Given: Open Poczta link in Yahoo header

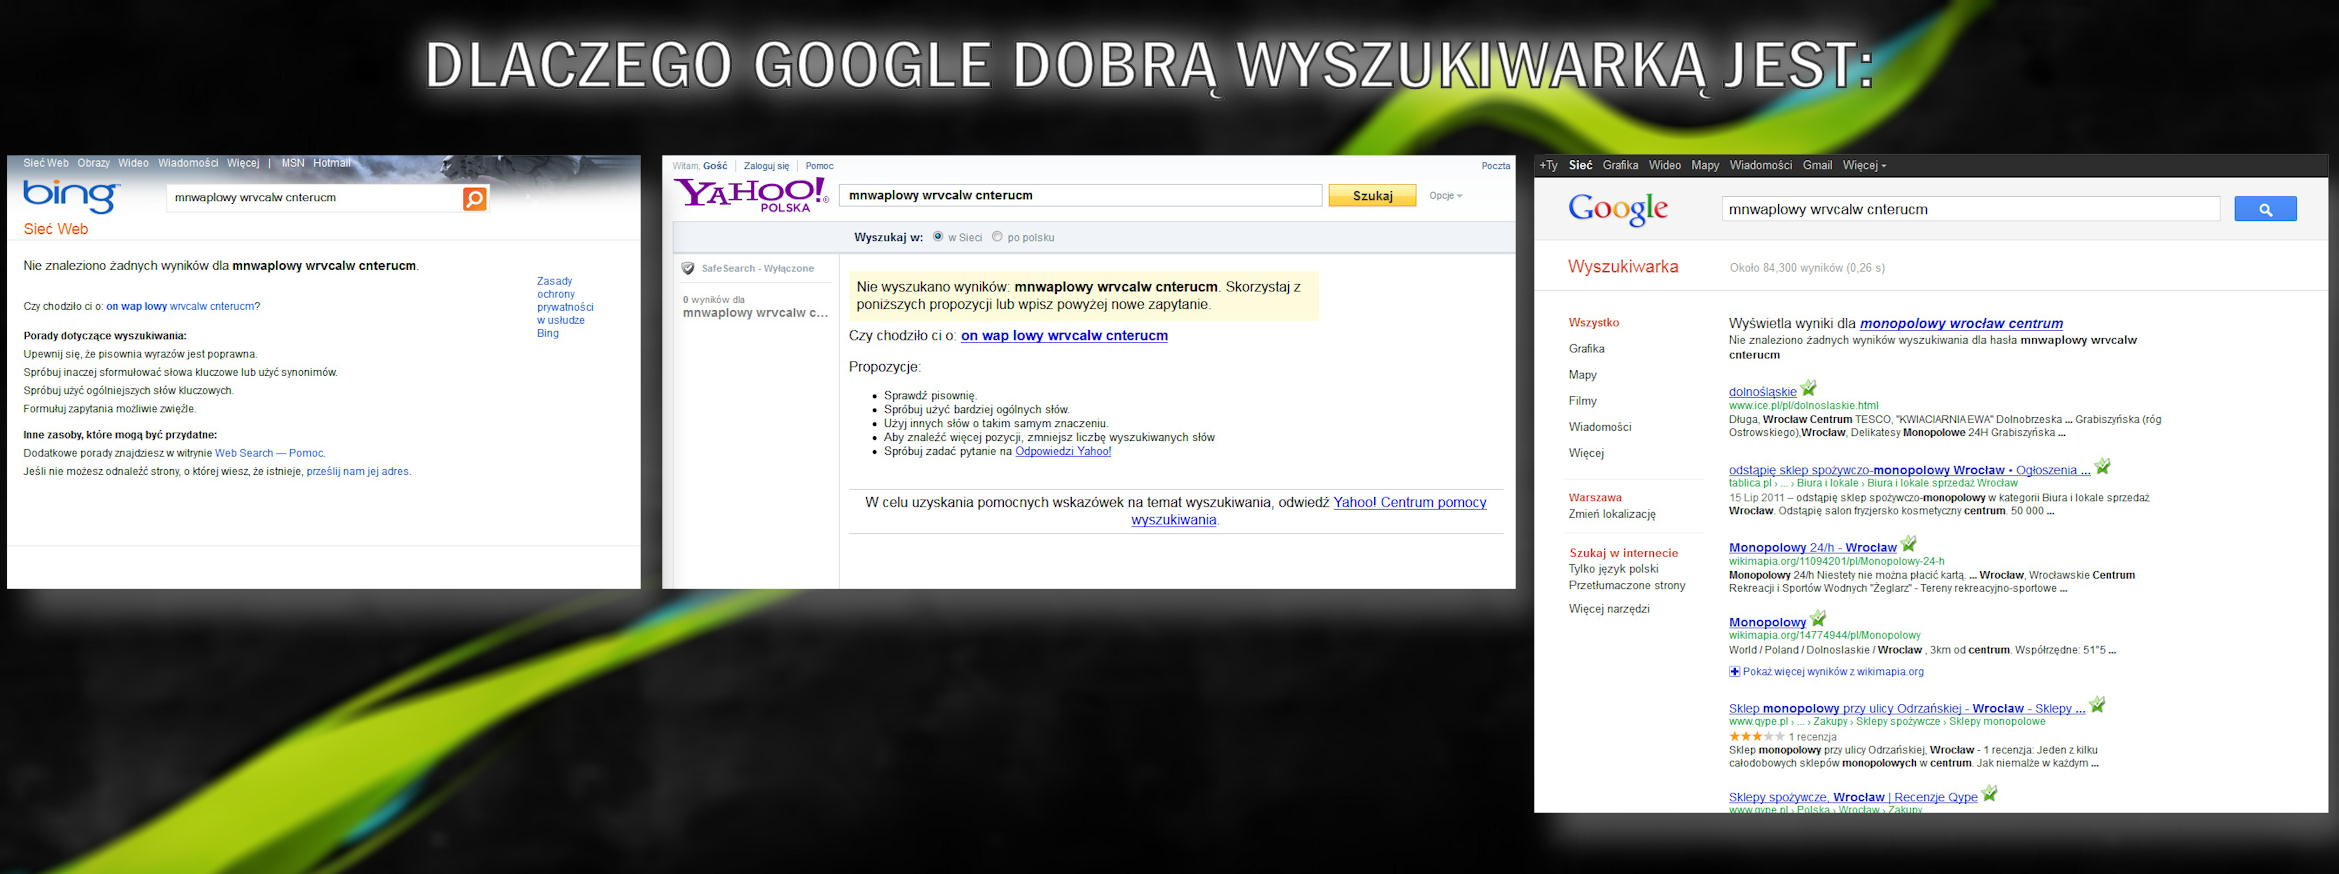Looking at the screenshot, I should (1496, 166).
